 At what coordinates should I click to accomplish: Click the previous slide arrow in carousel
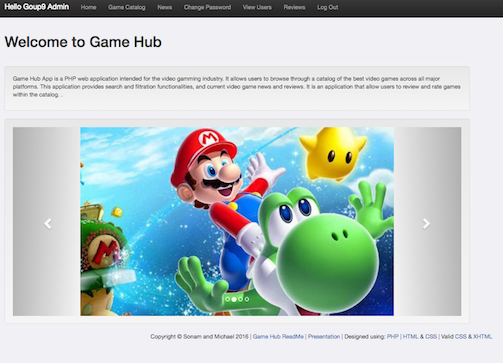(x=48, y=224)
